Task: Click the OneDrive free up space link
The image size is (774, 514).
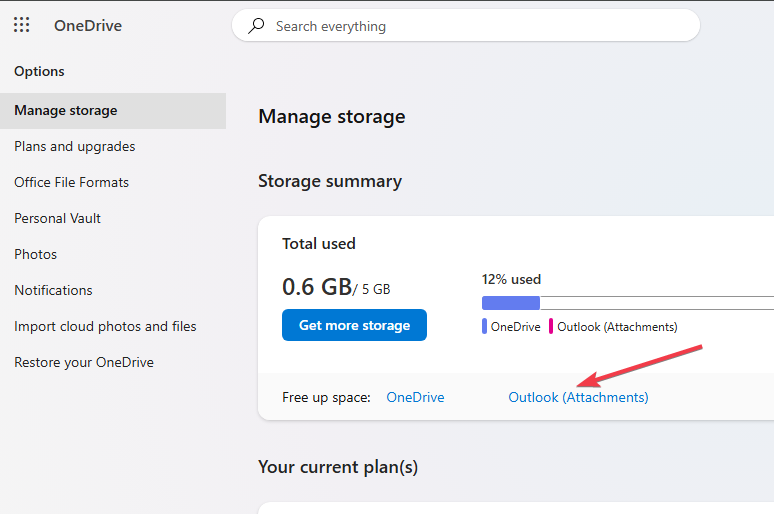Action: point(415,397)
